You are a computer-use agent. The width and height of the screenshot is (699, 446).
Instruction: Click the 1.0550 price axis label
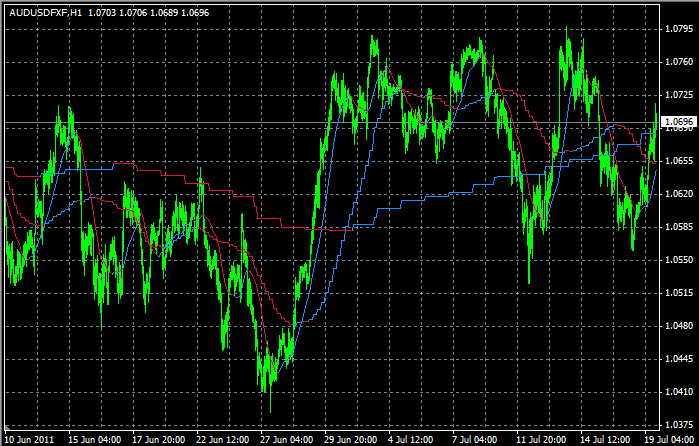pyautogui.click(x=679, y=260)
